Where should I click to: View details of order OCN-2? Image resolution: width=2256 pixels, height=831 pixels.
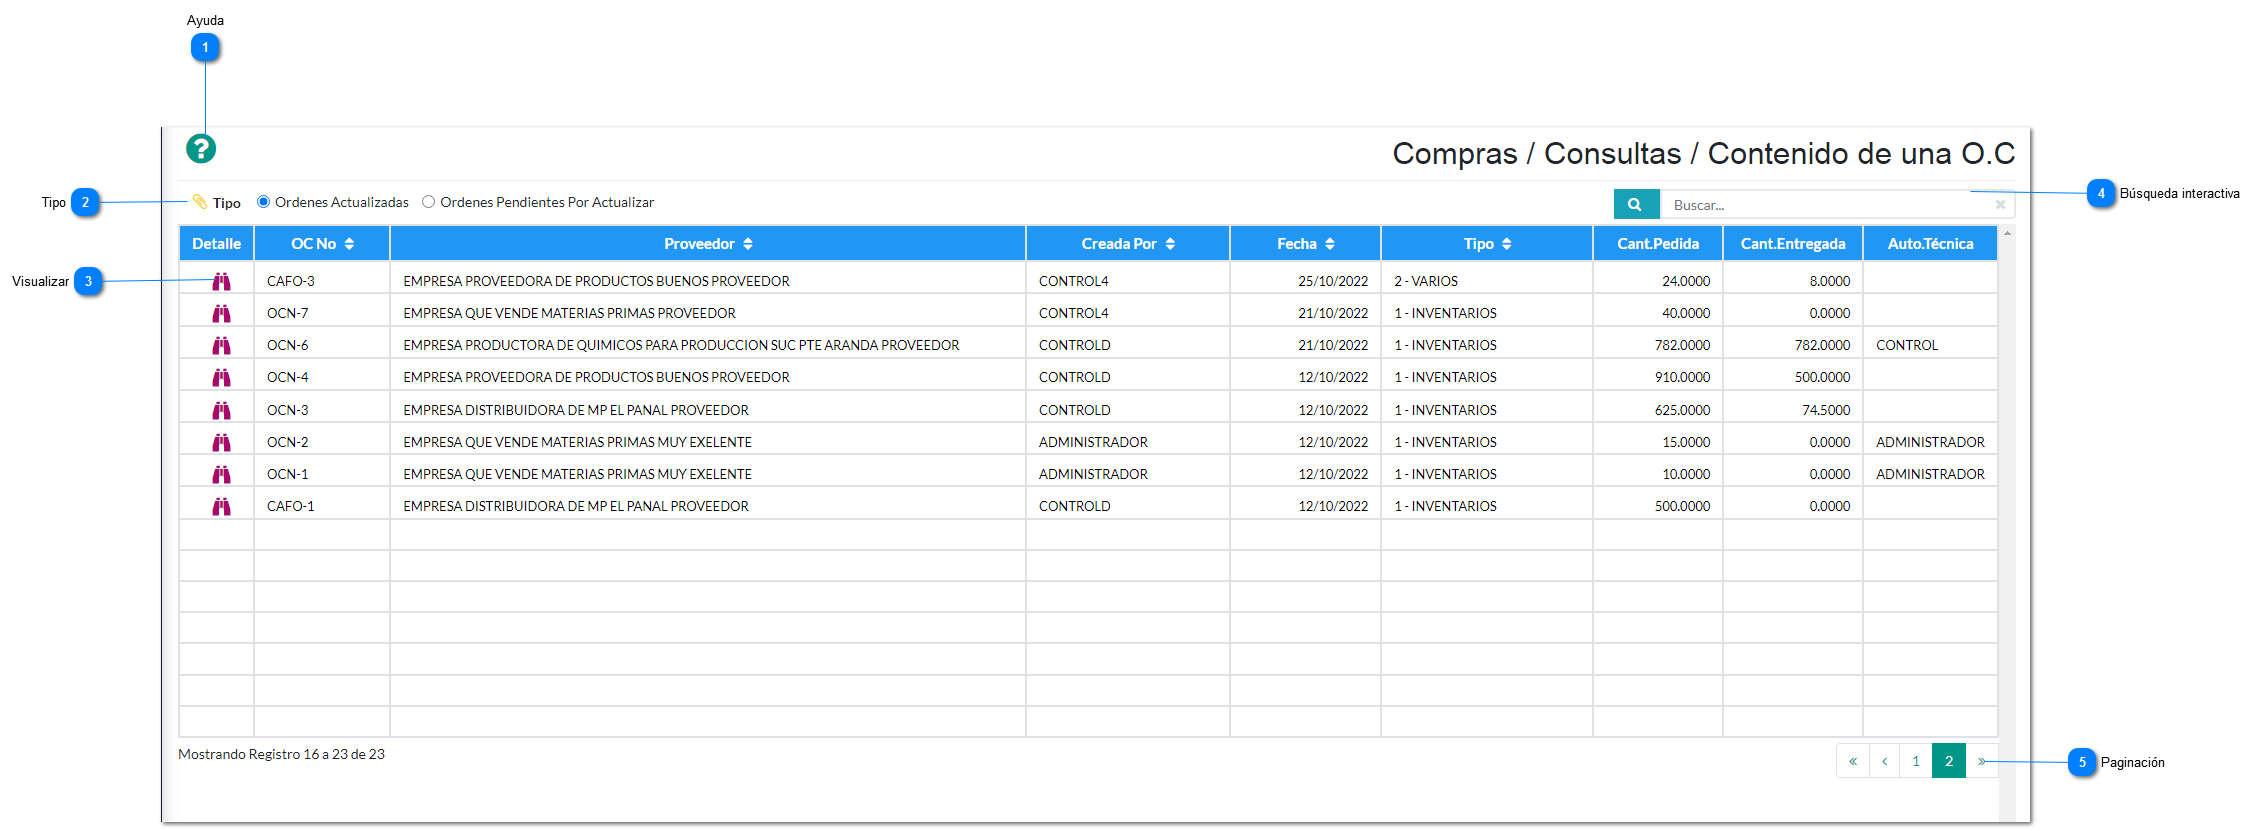pos(221,442)
